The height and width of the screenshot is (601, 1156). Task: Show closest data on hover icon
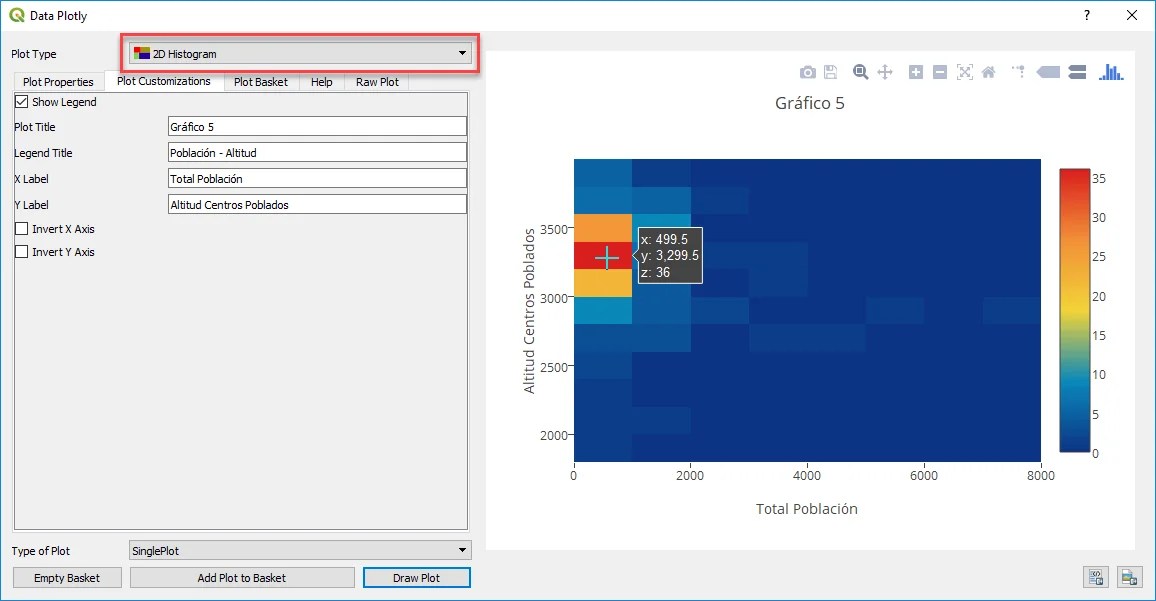coord(1048,72)
